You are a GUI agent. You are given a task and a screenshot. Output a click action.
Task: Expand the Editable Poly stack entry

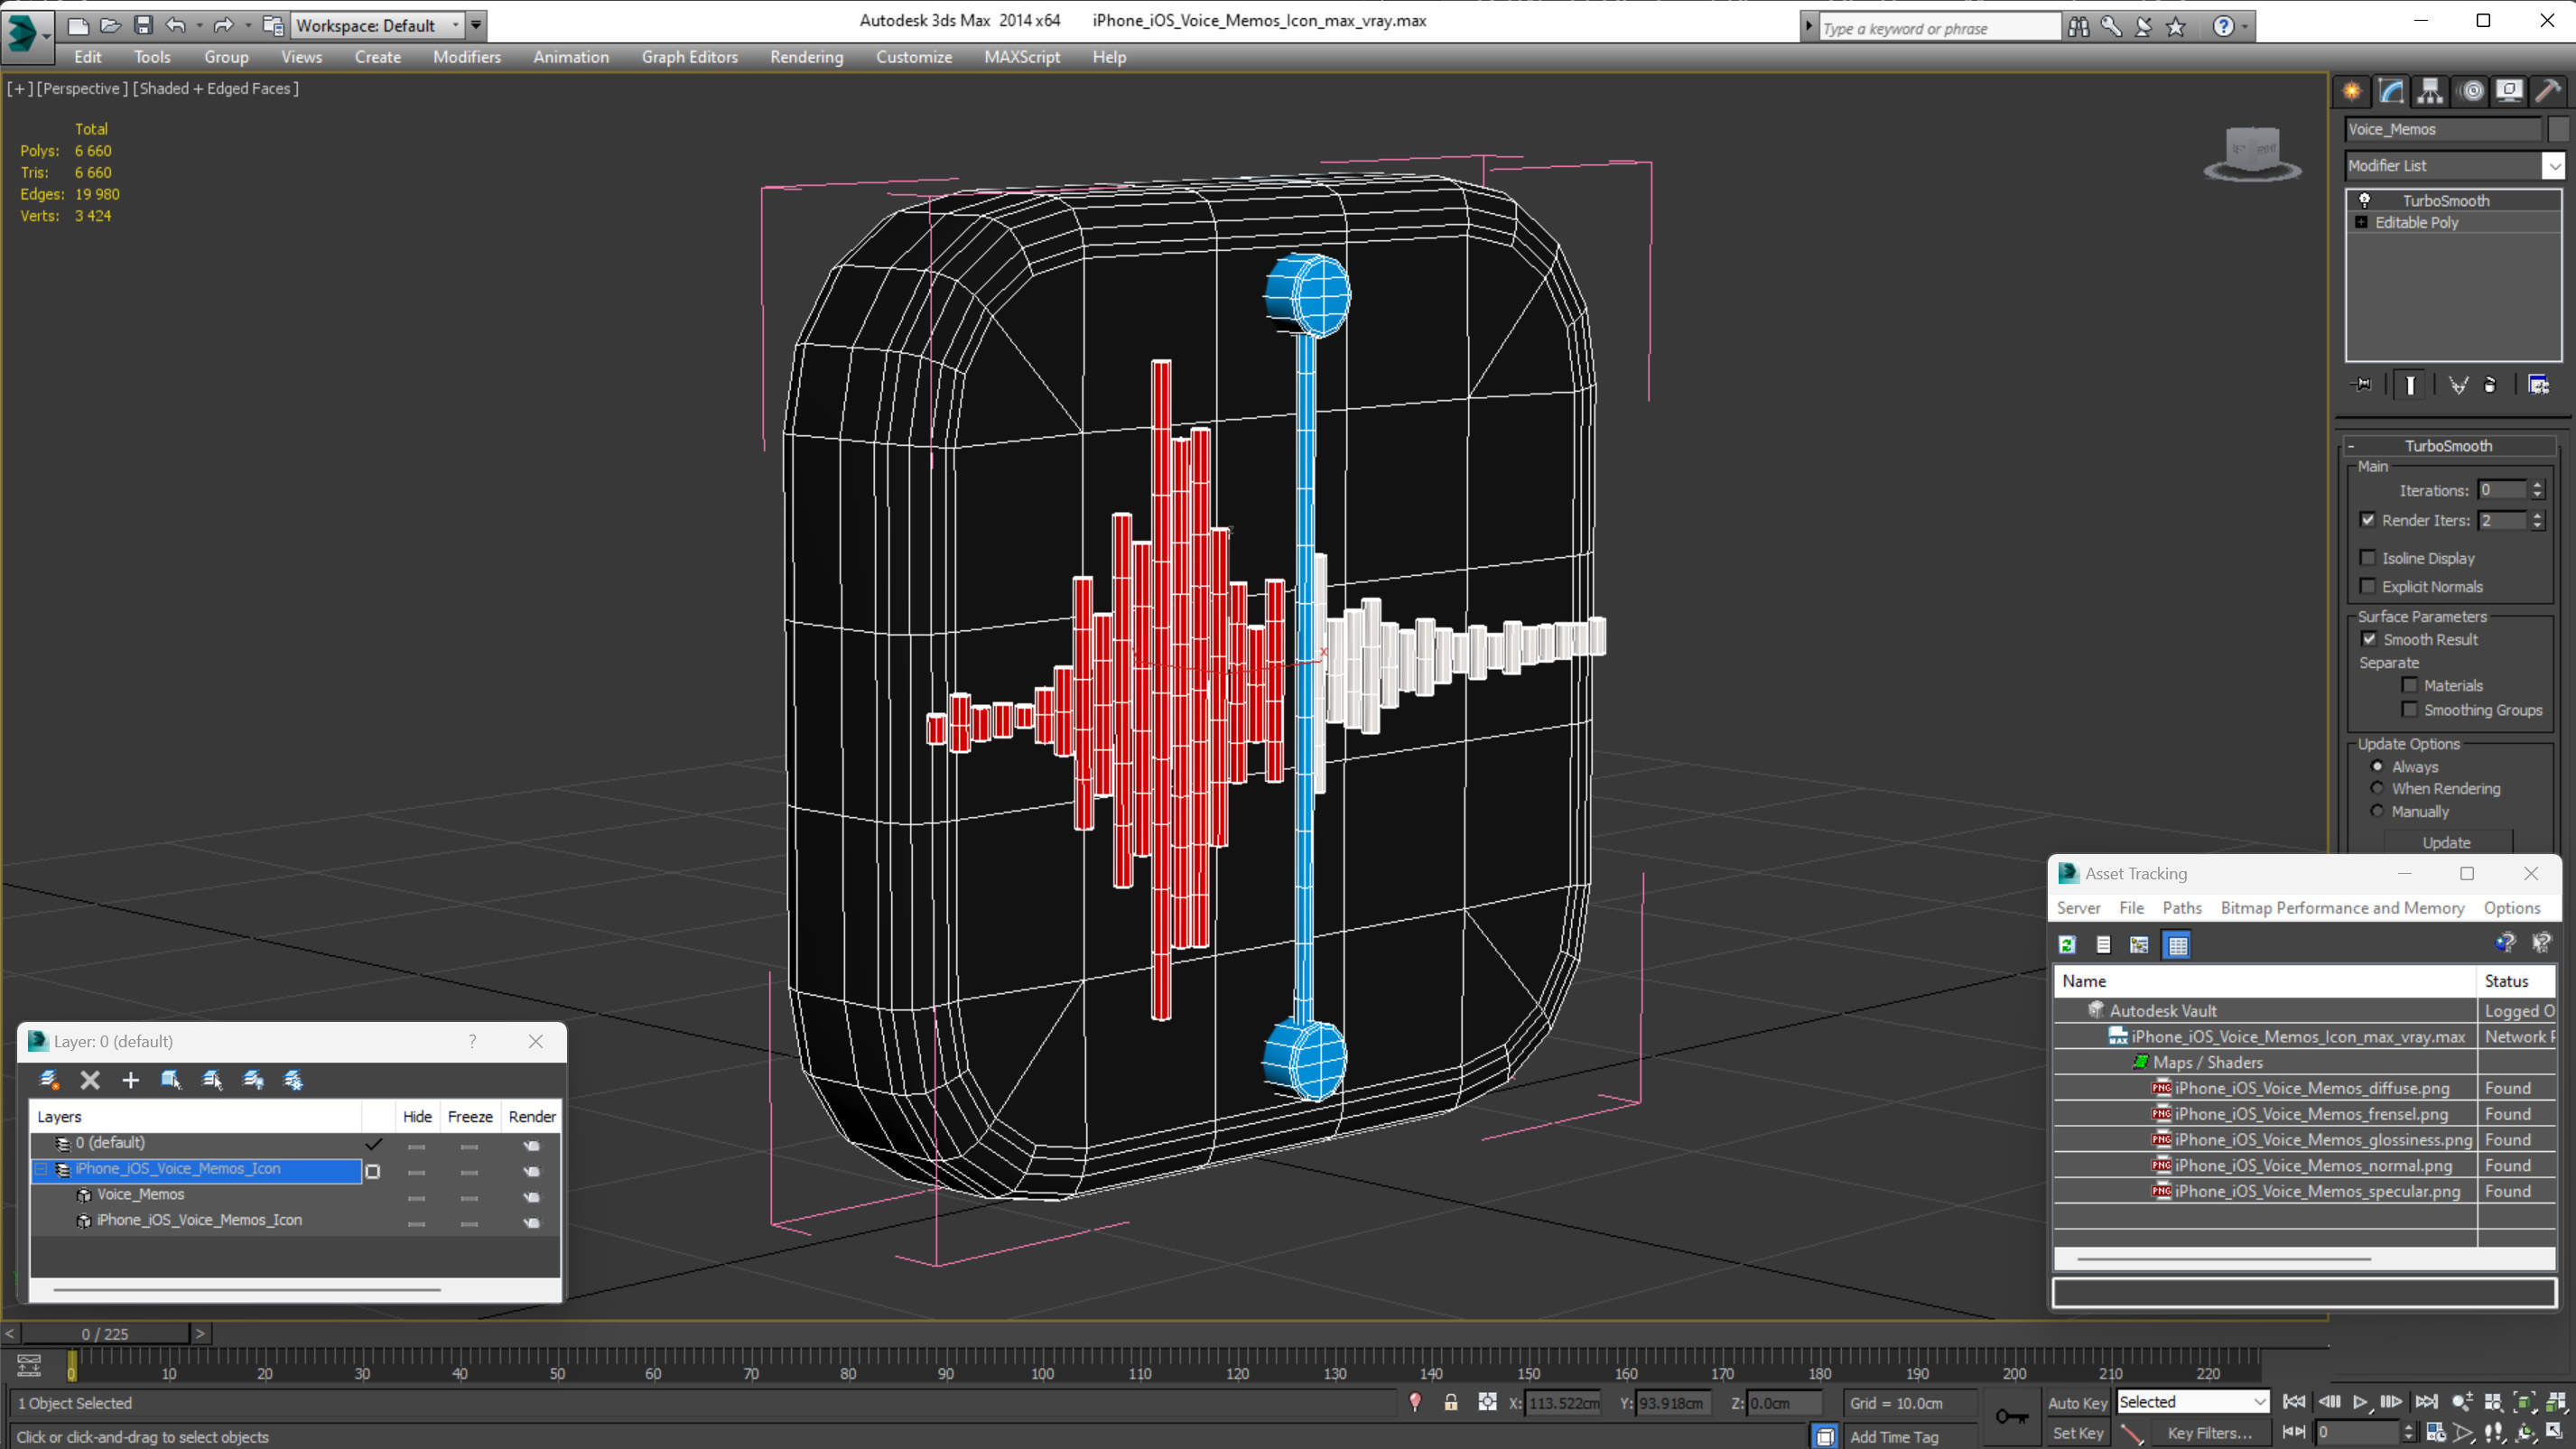click(x=2361, y=222)
